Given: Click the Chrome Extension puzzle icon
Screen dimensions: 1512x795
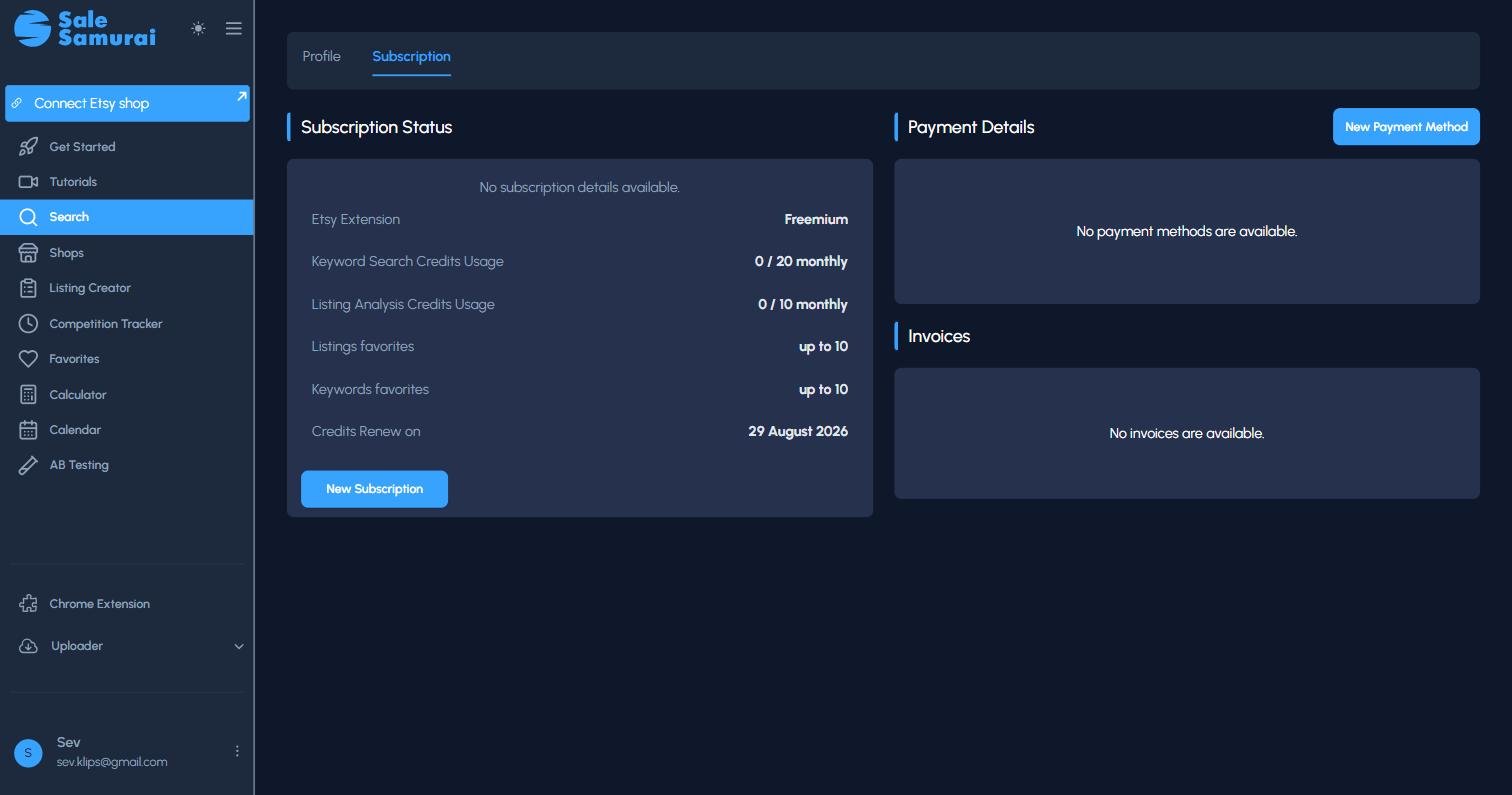Looking at the screenshot, I should click(x=28, y=604).
